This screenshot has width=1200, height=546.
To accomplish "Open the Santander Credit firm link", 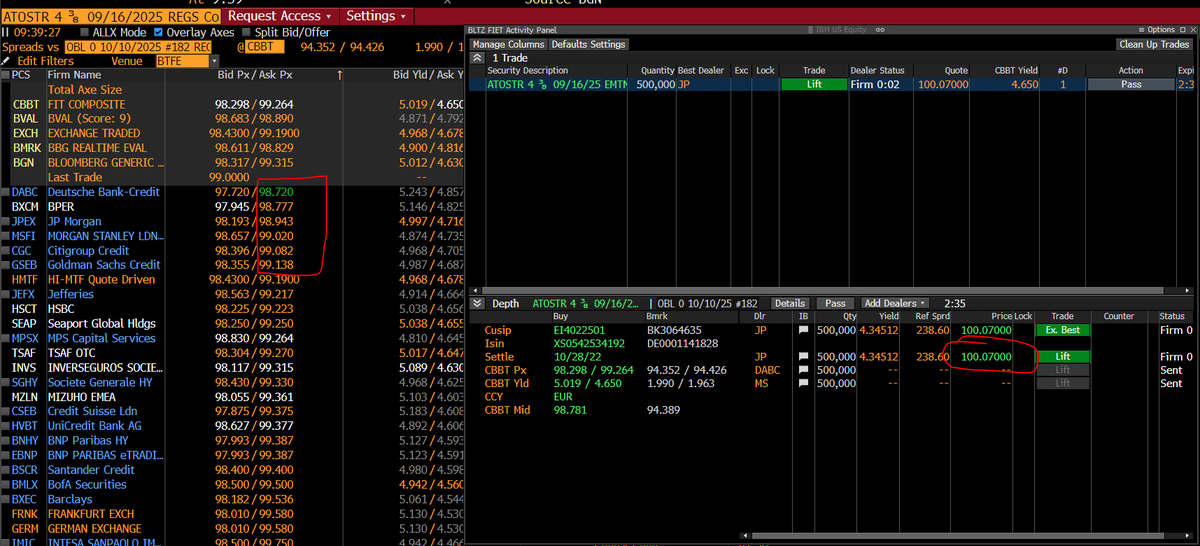I will pyautogui.click(x=91, y=469).
